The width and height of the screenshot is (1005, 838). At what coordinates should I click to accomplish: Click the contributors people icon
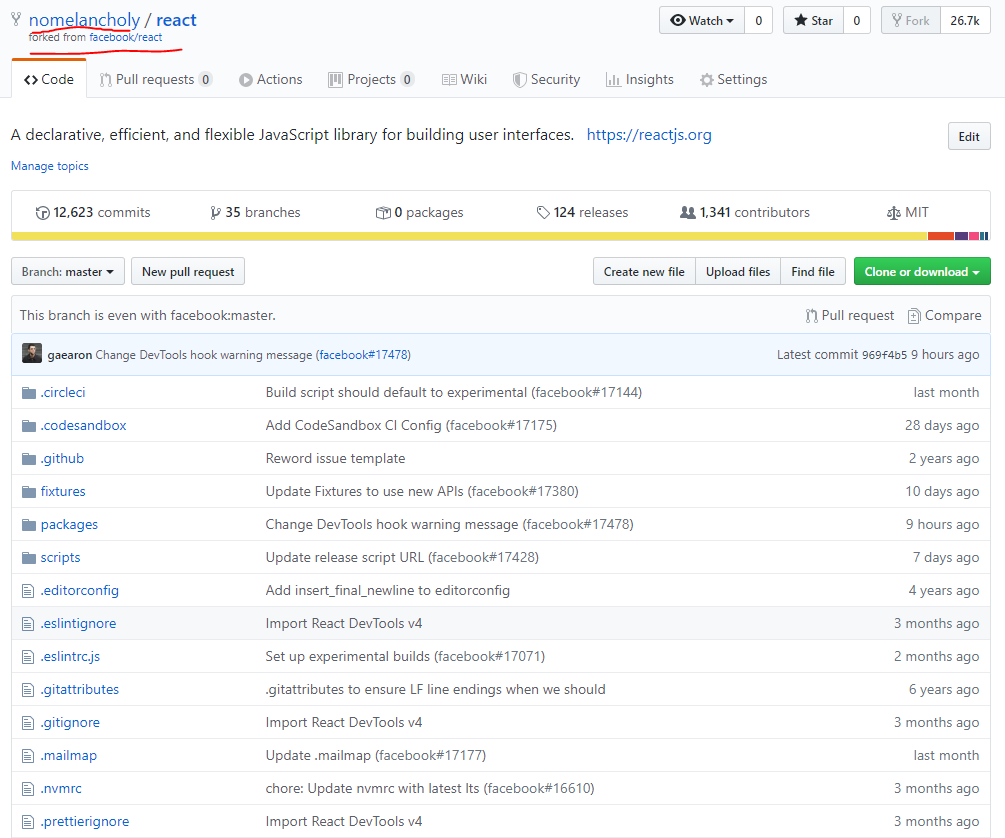coord(688,212)
